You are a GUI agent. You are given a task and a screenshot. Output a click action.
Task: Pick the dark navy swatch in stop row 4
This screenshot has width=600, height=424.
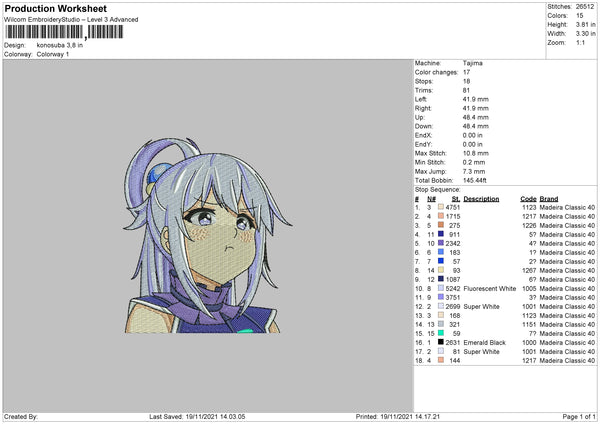click(441, 234)
